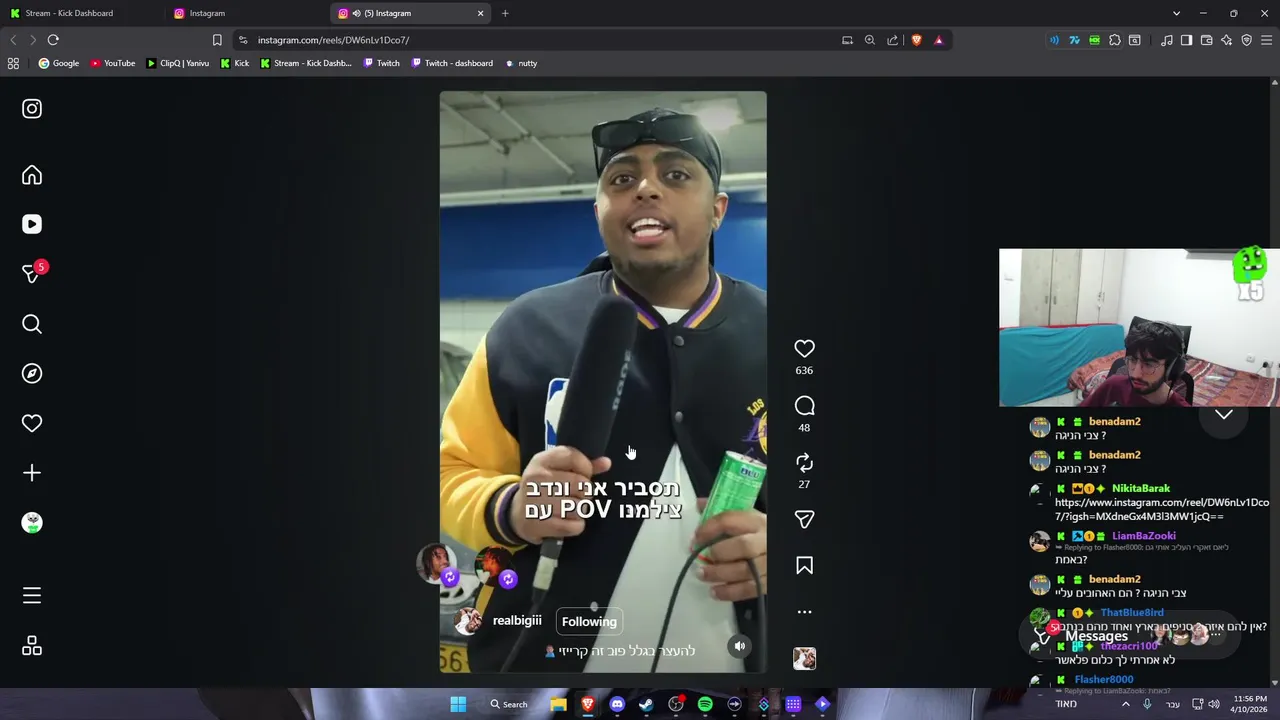Open direct messages icon with 5 badge

(32, 273)
